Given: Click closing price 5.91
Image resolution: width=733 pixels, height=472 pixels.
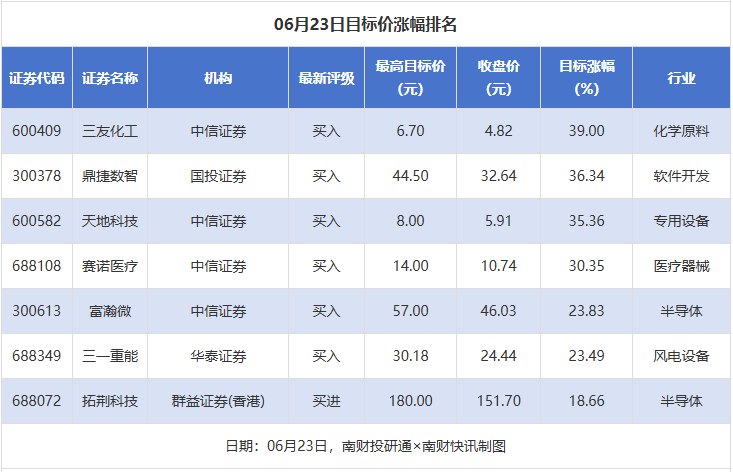Looking at the screenshot, I should point(498,221).
